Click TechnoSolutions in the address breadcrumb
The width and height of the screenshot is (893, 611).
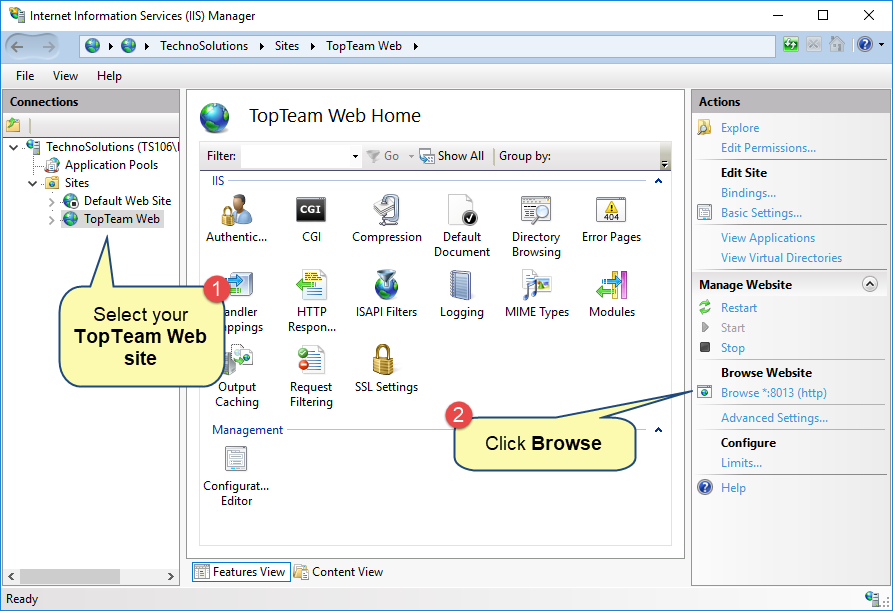point(204,46)
